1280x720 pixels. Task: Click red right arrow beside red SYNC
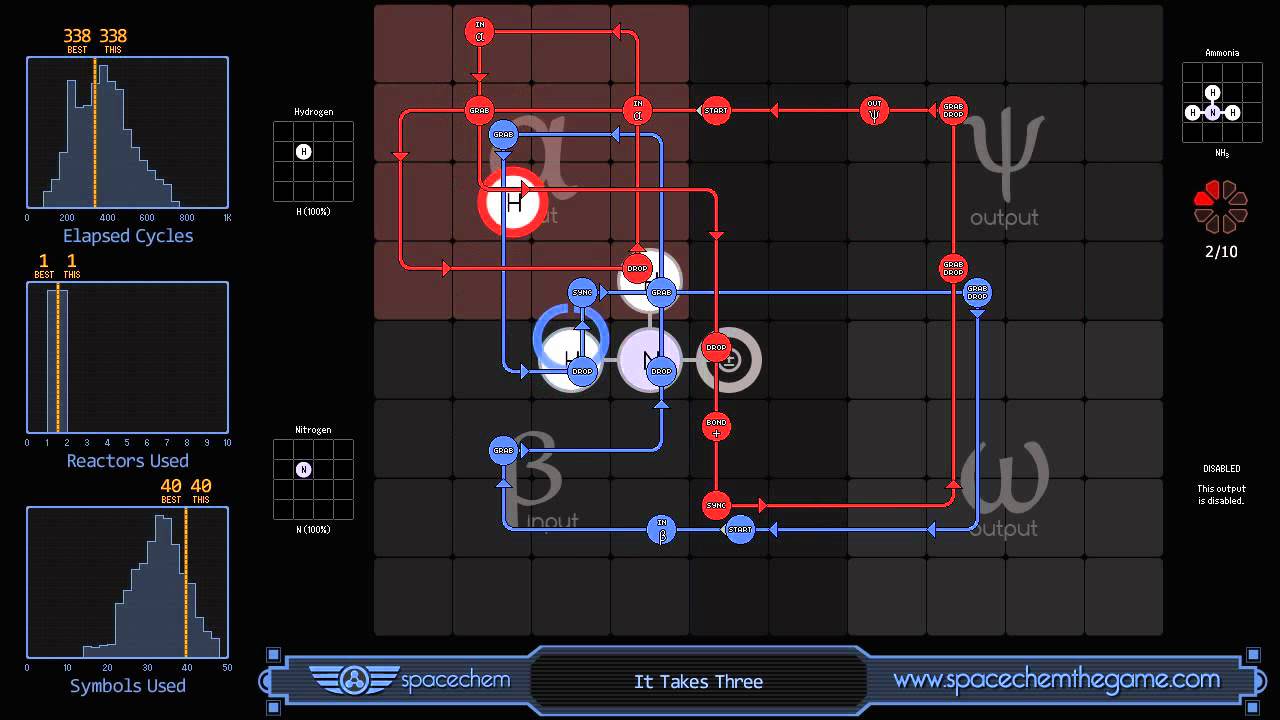762,505
